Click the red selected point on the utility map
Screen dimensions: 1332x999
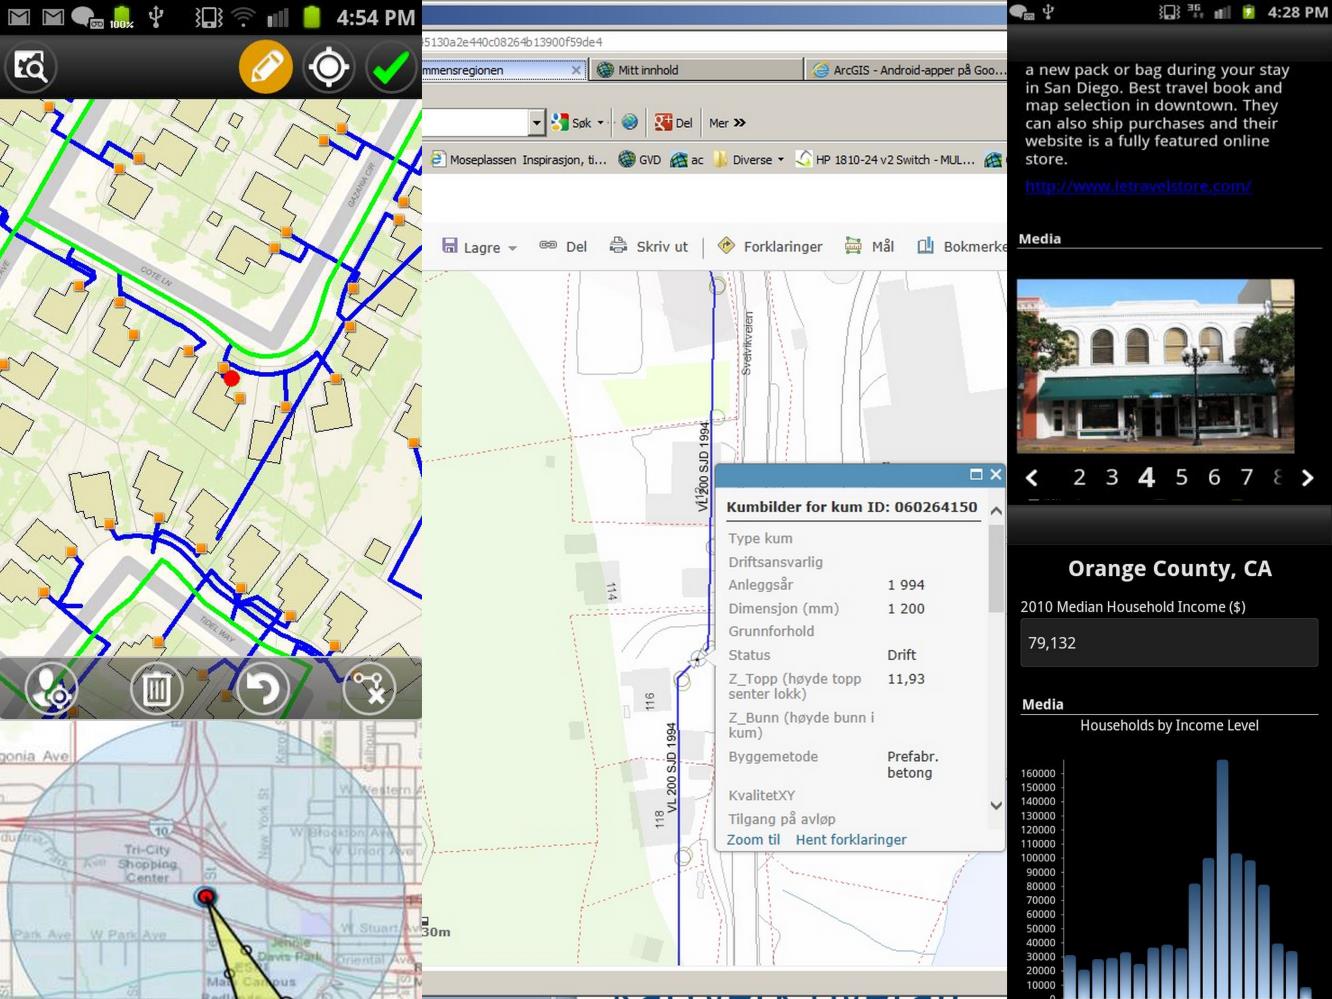click(231, 378)
